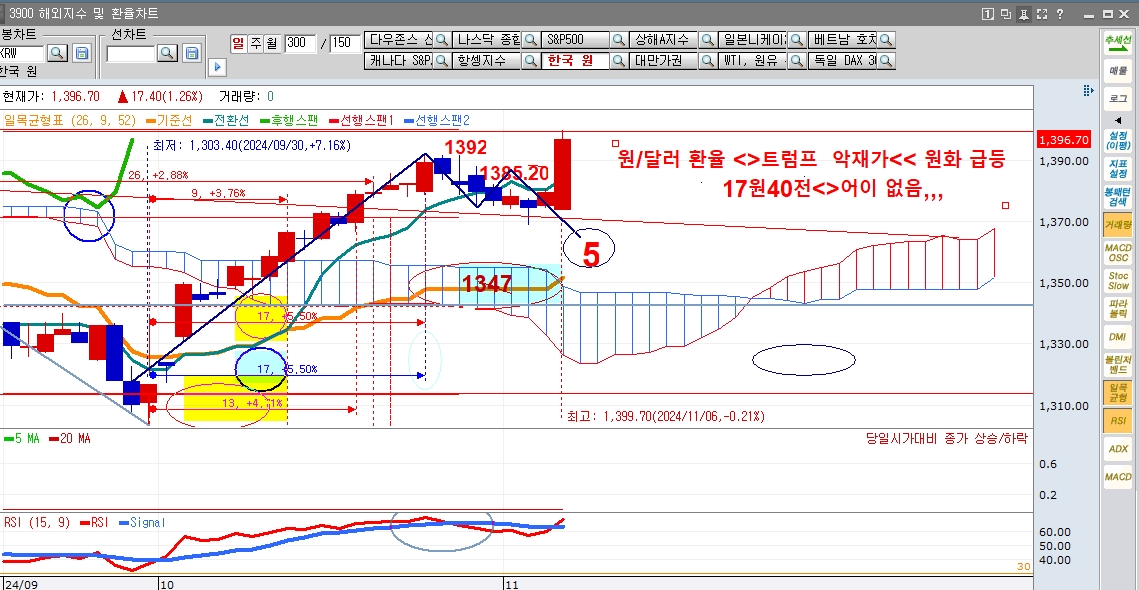The image size is (1139, 590).
Task: Click the search icon beside 나스닥 종합
Action: pyautogui.click(x=531, y=40)
